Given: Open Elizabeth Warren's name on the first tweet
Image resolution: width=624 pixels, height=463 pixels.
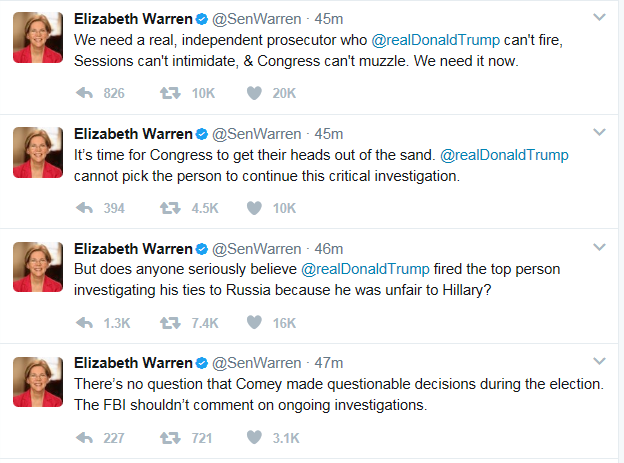Looking at the screenshot, I should point(133,19).
